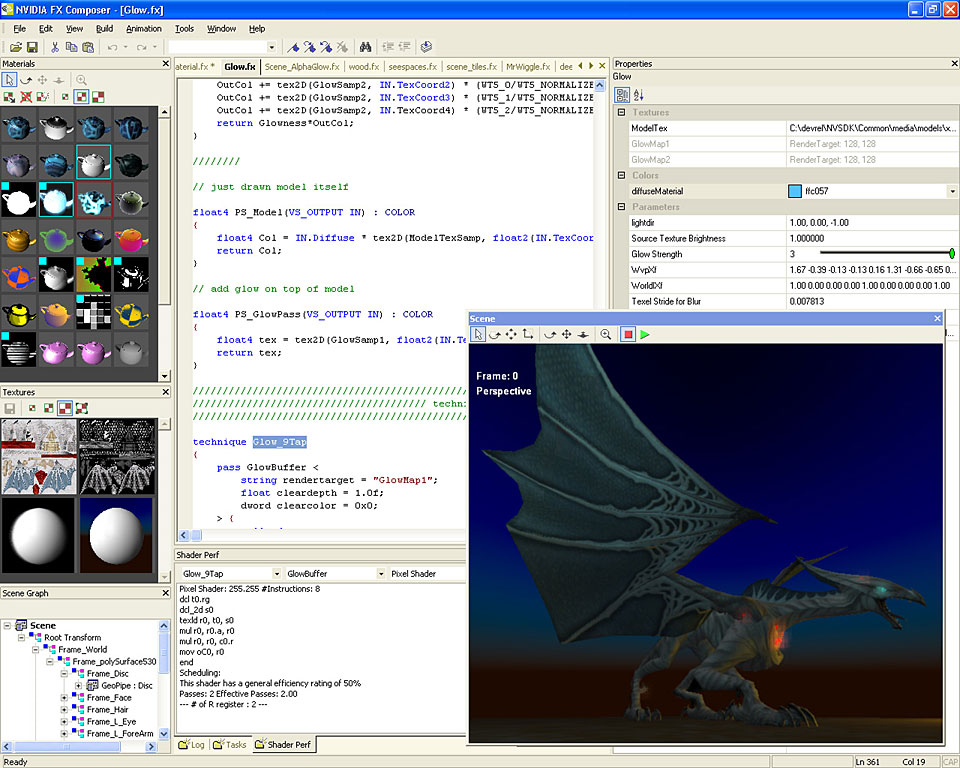This screenshot has width=960, height=768.
Task: Switch to the Log tab at bottom
Action: click(192, 745)
